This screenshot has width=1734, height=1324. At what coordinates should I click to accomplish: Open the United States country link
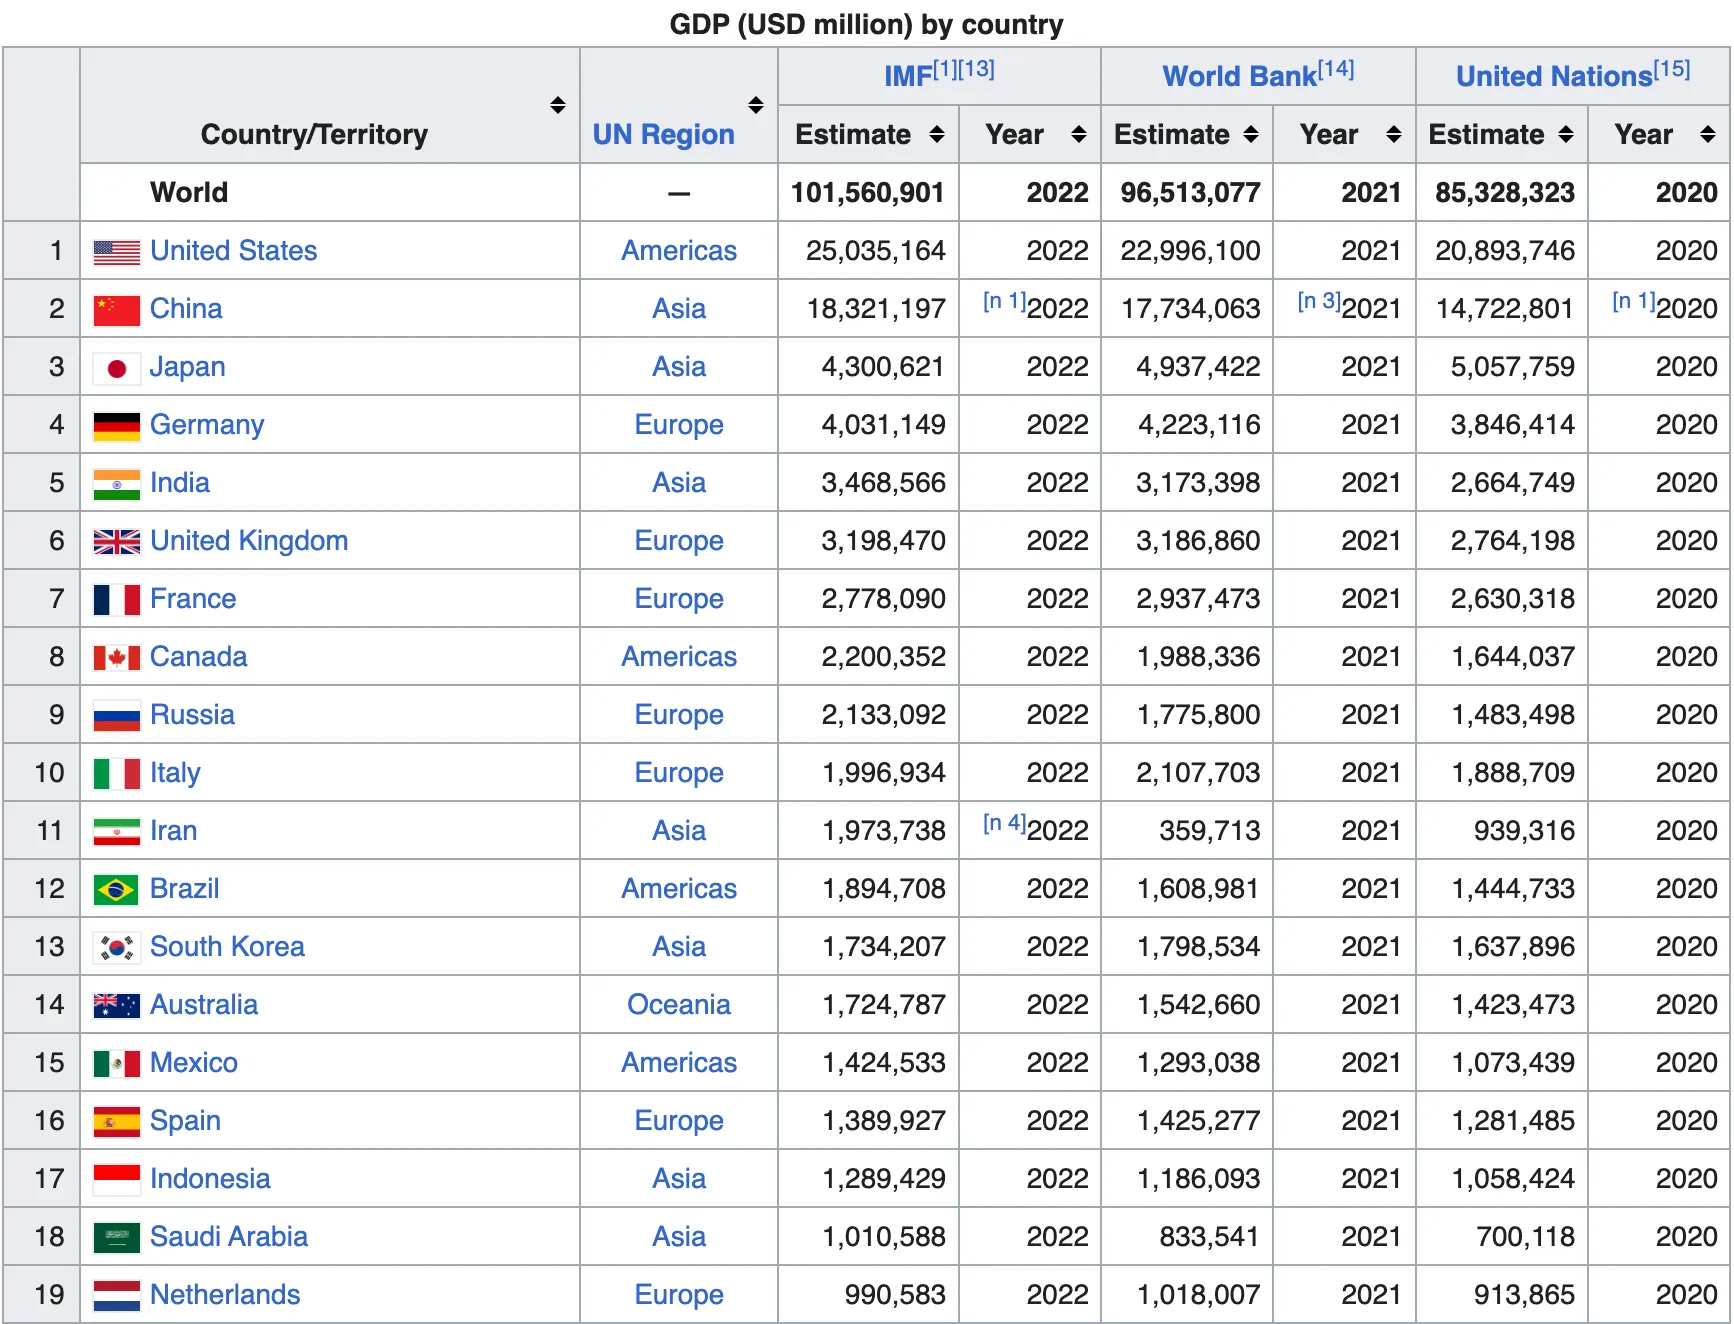[233, 251]
